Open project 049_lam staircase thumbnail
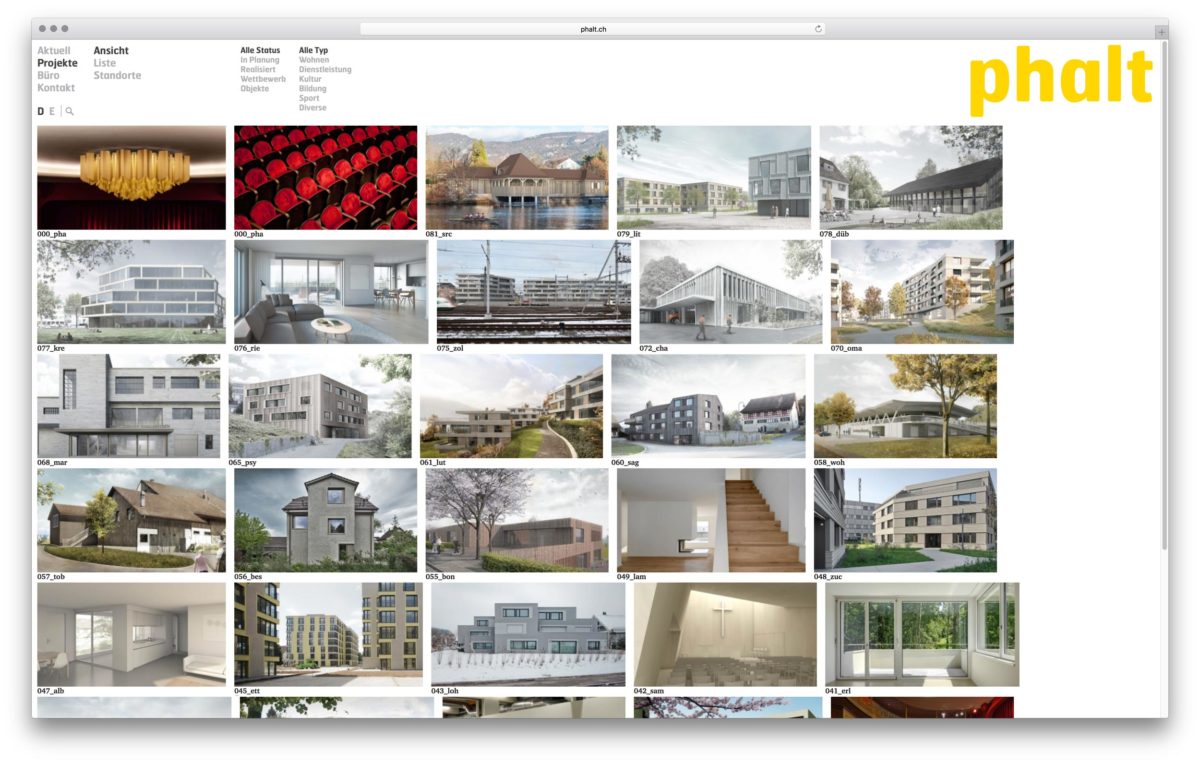The width and height of the screenshot is (1200, 763). click(710, 520)
